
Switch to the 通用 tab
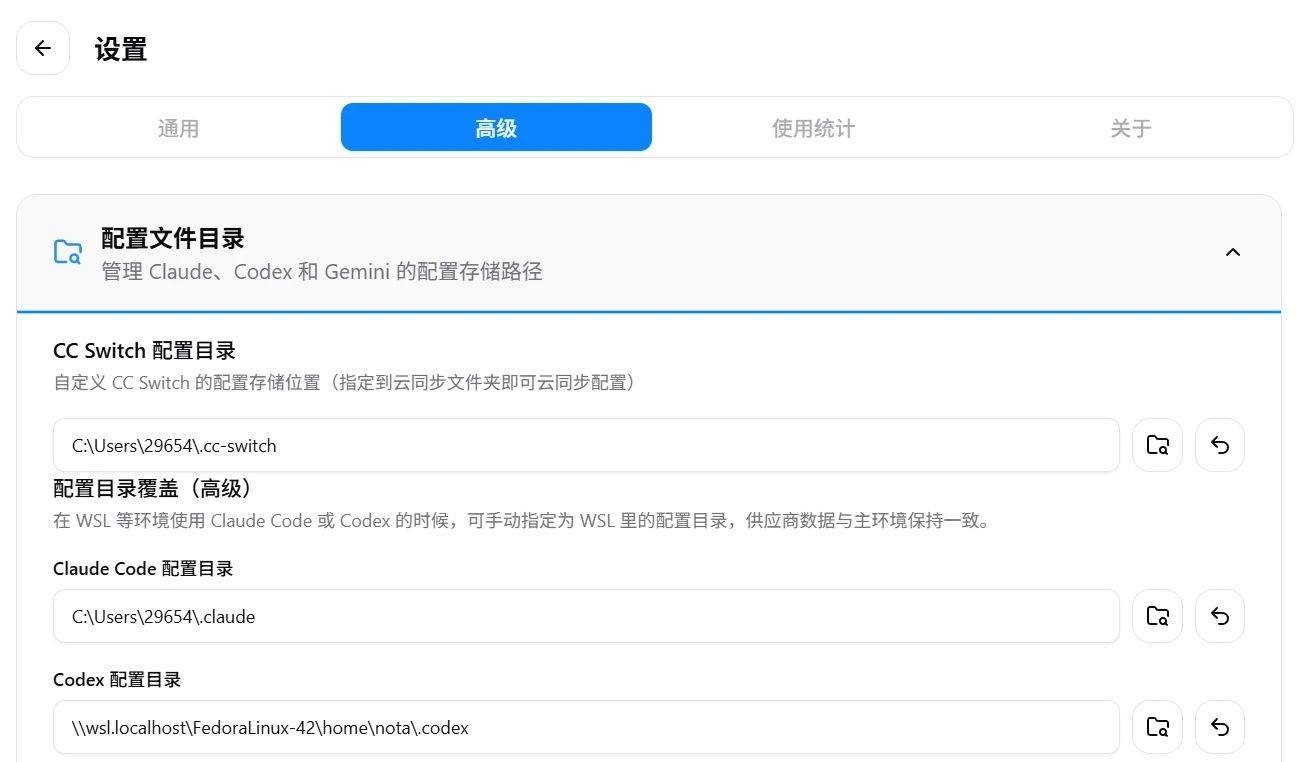tap(178, 128)
